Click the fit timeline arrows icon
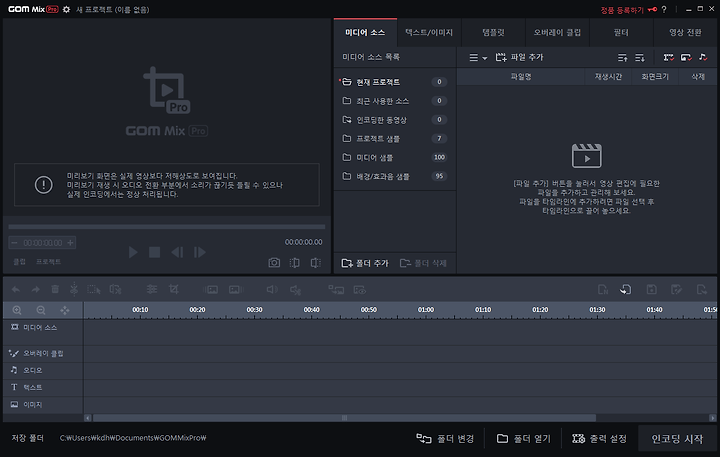720x457 pixels. click(65, 310)
